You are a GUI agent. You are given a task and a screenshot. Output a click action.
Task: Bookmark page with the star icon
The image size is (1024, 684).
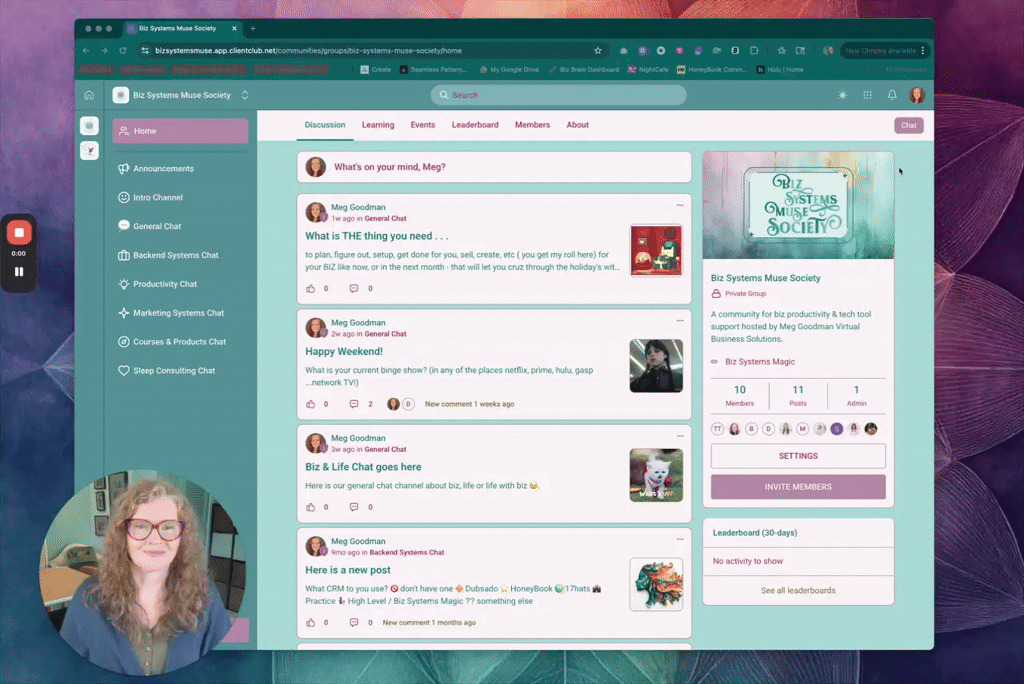pos(598,50)
